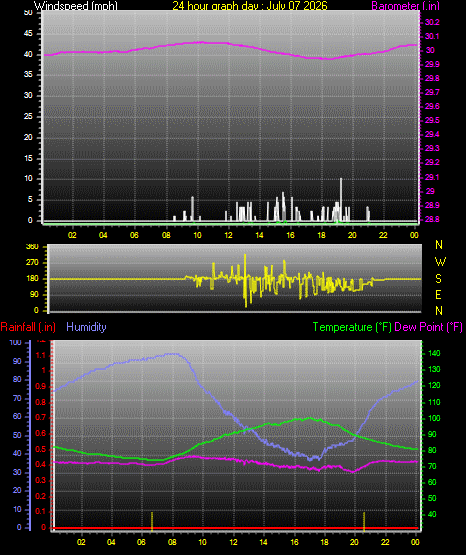The image size is (466, 555).
Task: Click the 24 hour graph day title
Action: coord(250,6)
